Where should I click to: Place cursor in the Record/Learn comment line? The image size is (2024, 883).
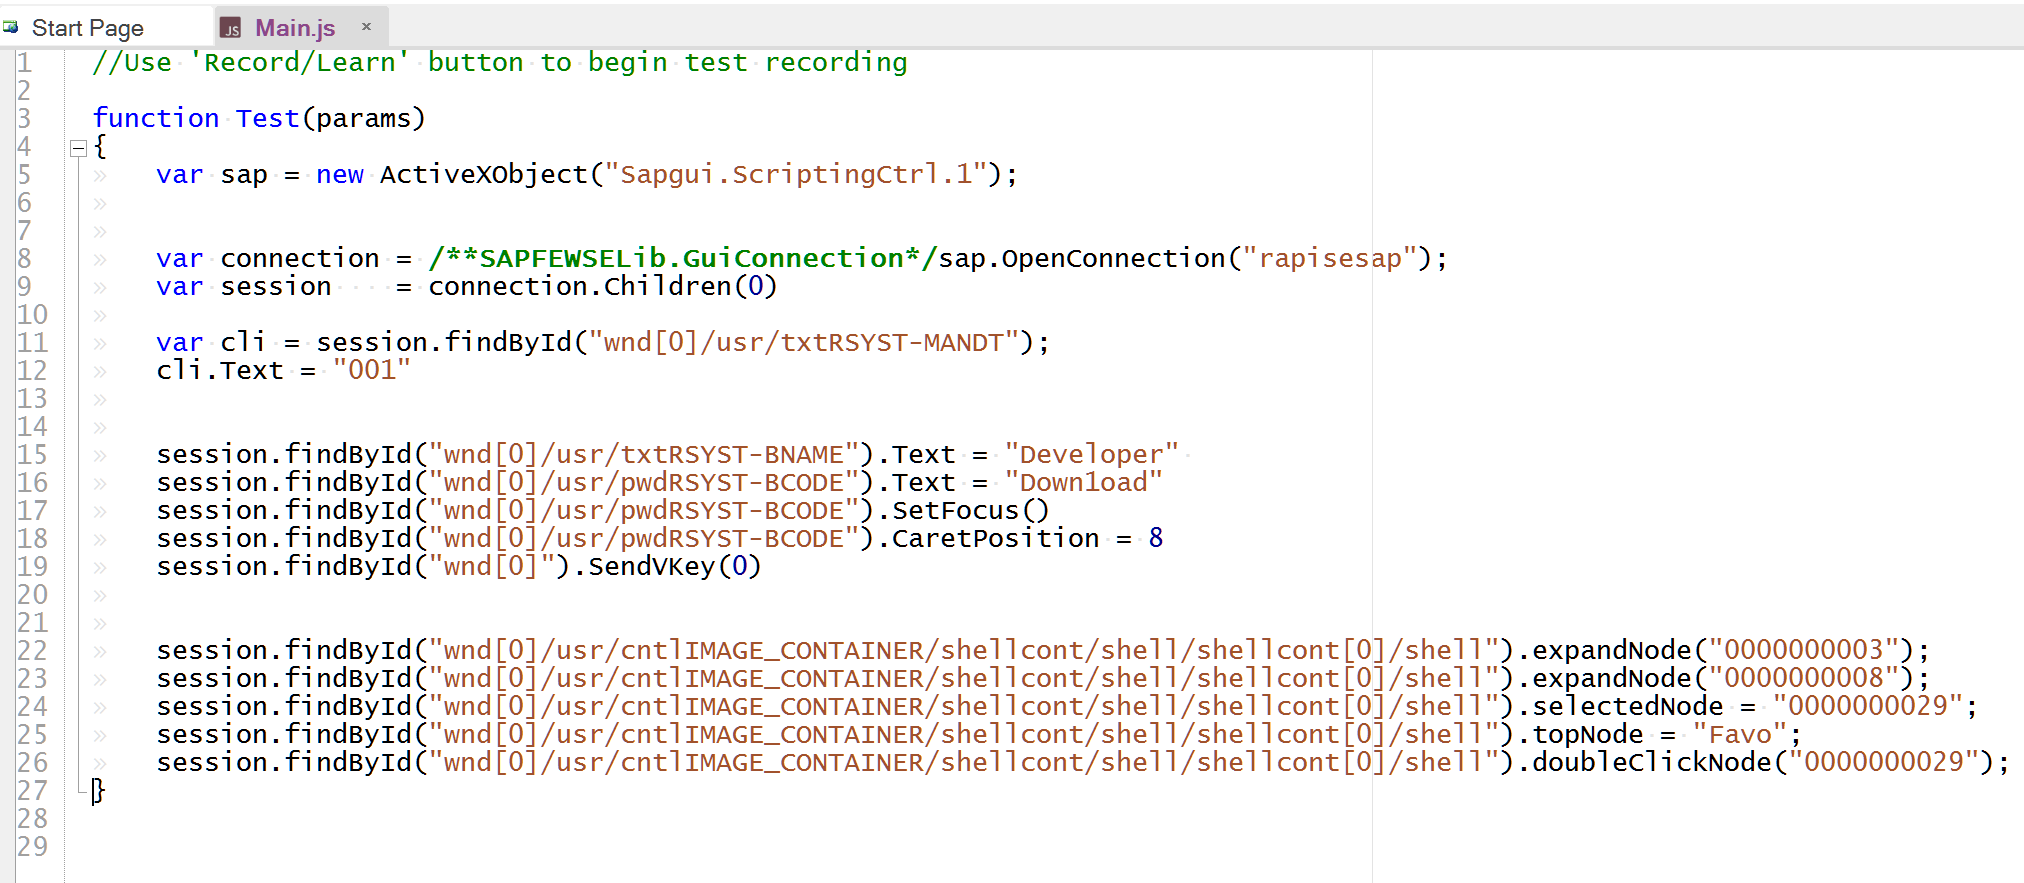point(500,63)
